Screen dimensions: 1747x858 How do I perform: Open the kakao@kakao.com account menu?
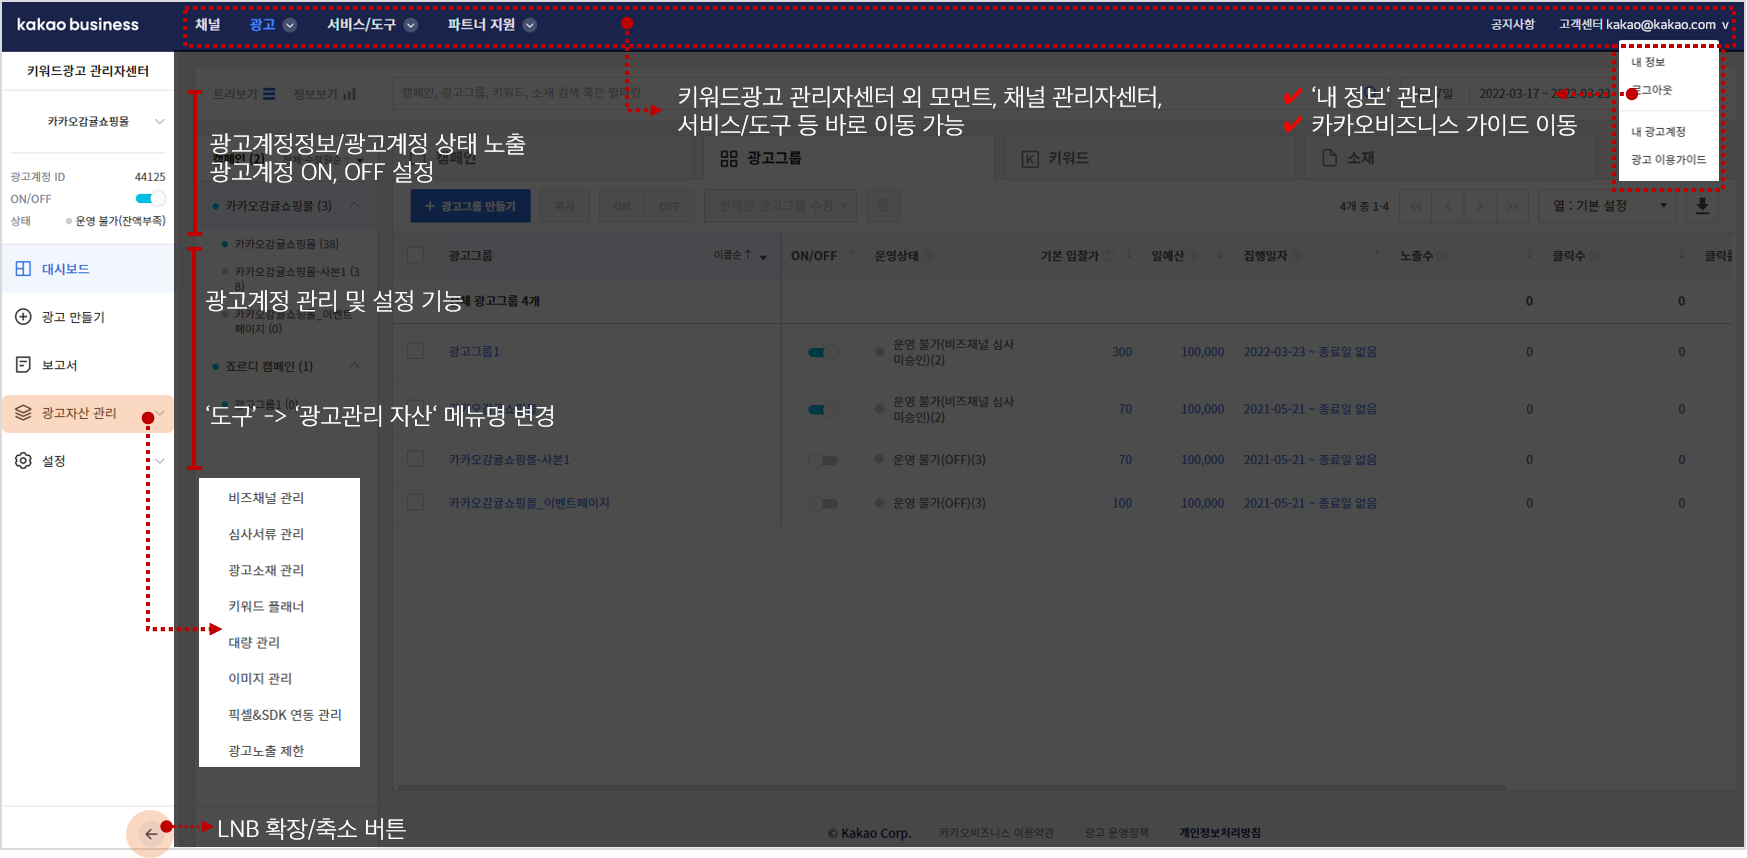(1668, 24)
